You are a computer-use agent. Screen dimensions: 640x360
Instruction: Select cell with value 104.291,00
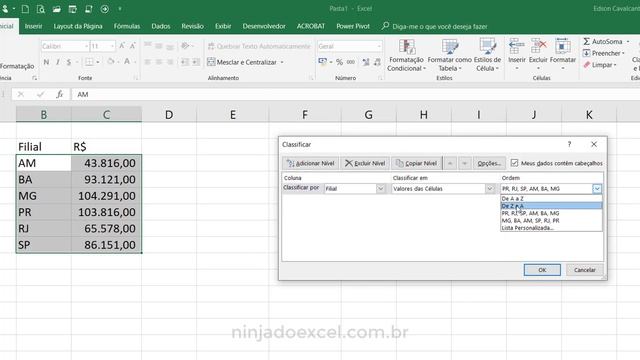pos(107,196)
